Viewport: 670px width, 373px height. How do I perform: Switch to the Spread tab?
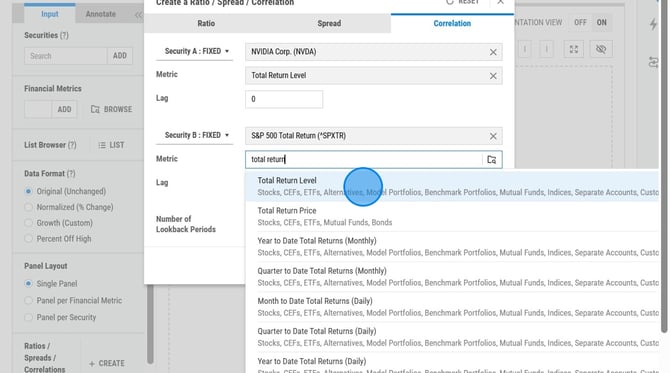pyautogui.click(x=329, y=23)
